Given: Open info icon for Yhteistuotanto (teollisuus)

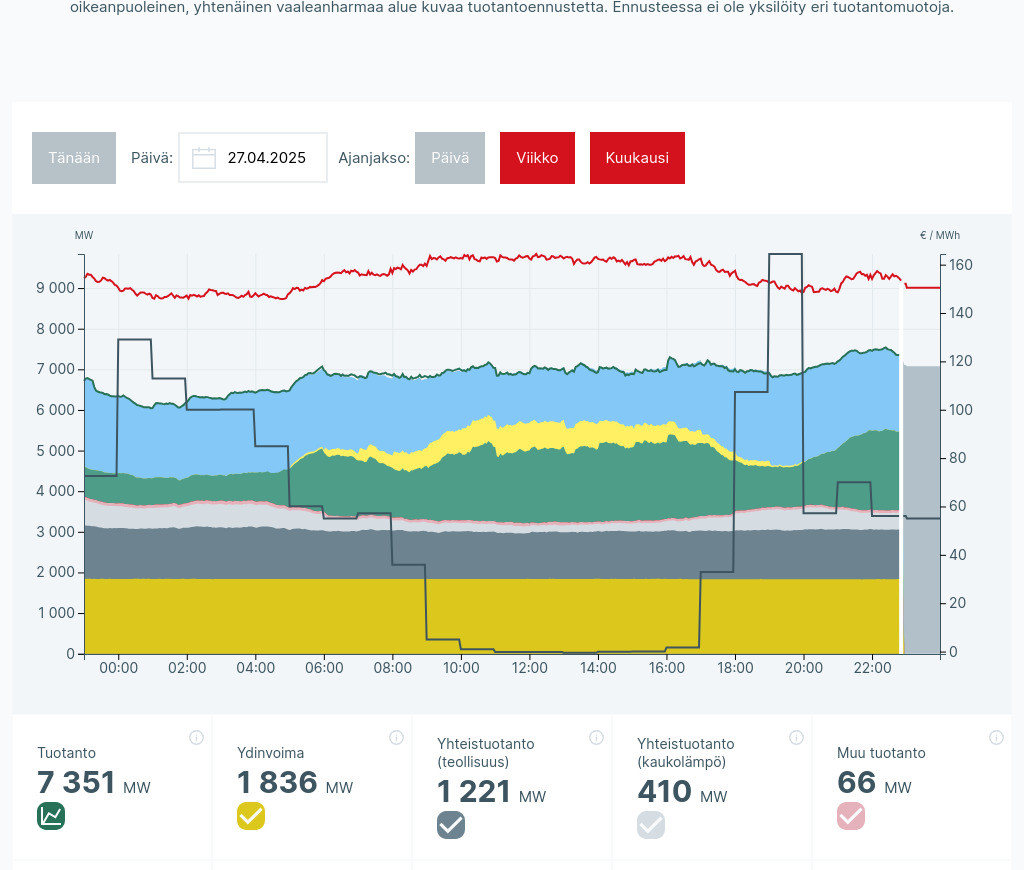Looking at the screenshot, I should click(596, 738).
